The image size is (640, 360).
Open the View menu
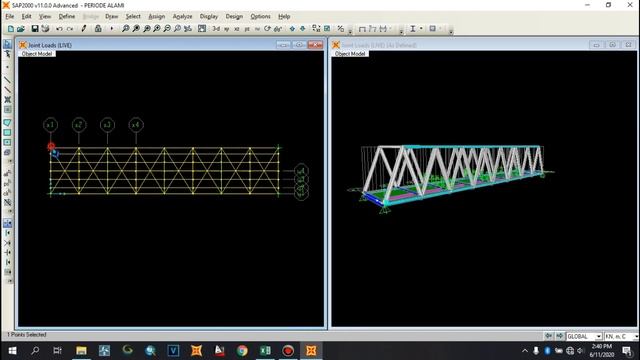(x=45, y=16)
